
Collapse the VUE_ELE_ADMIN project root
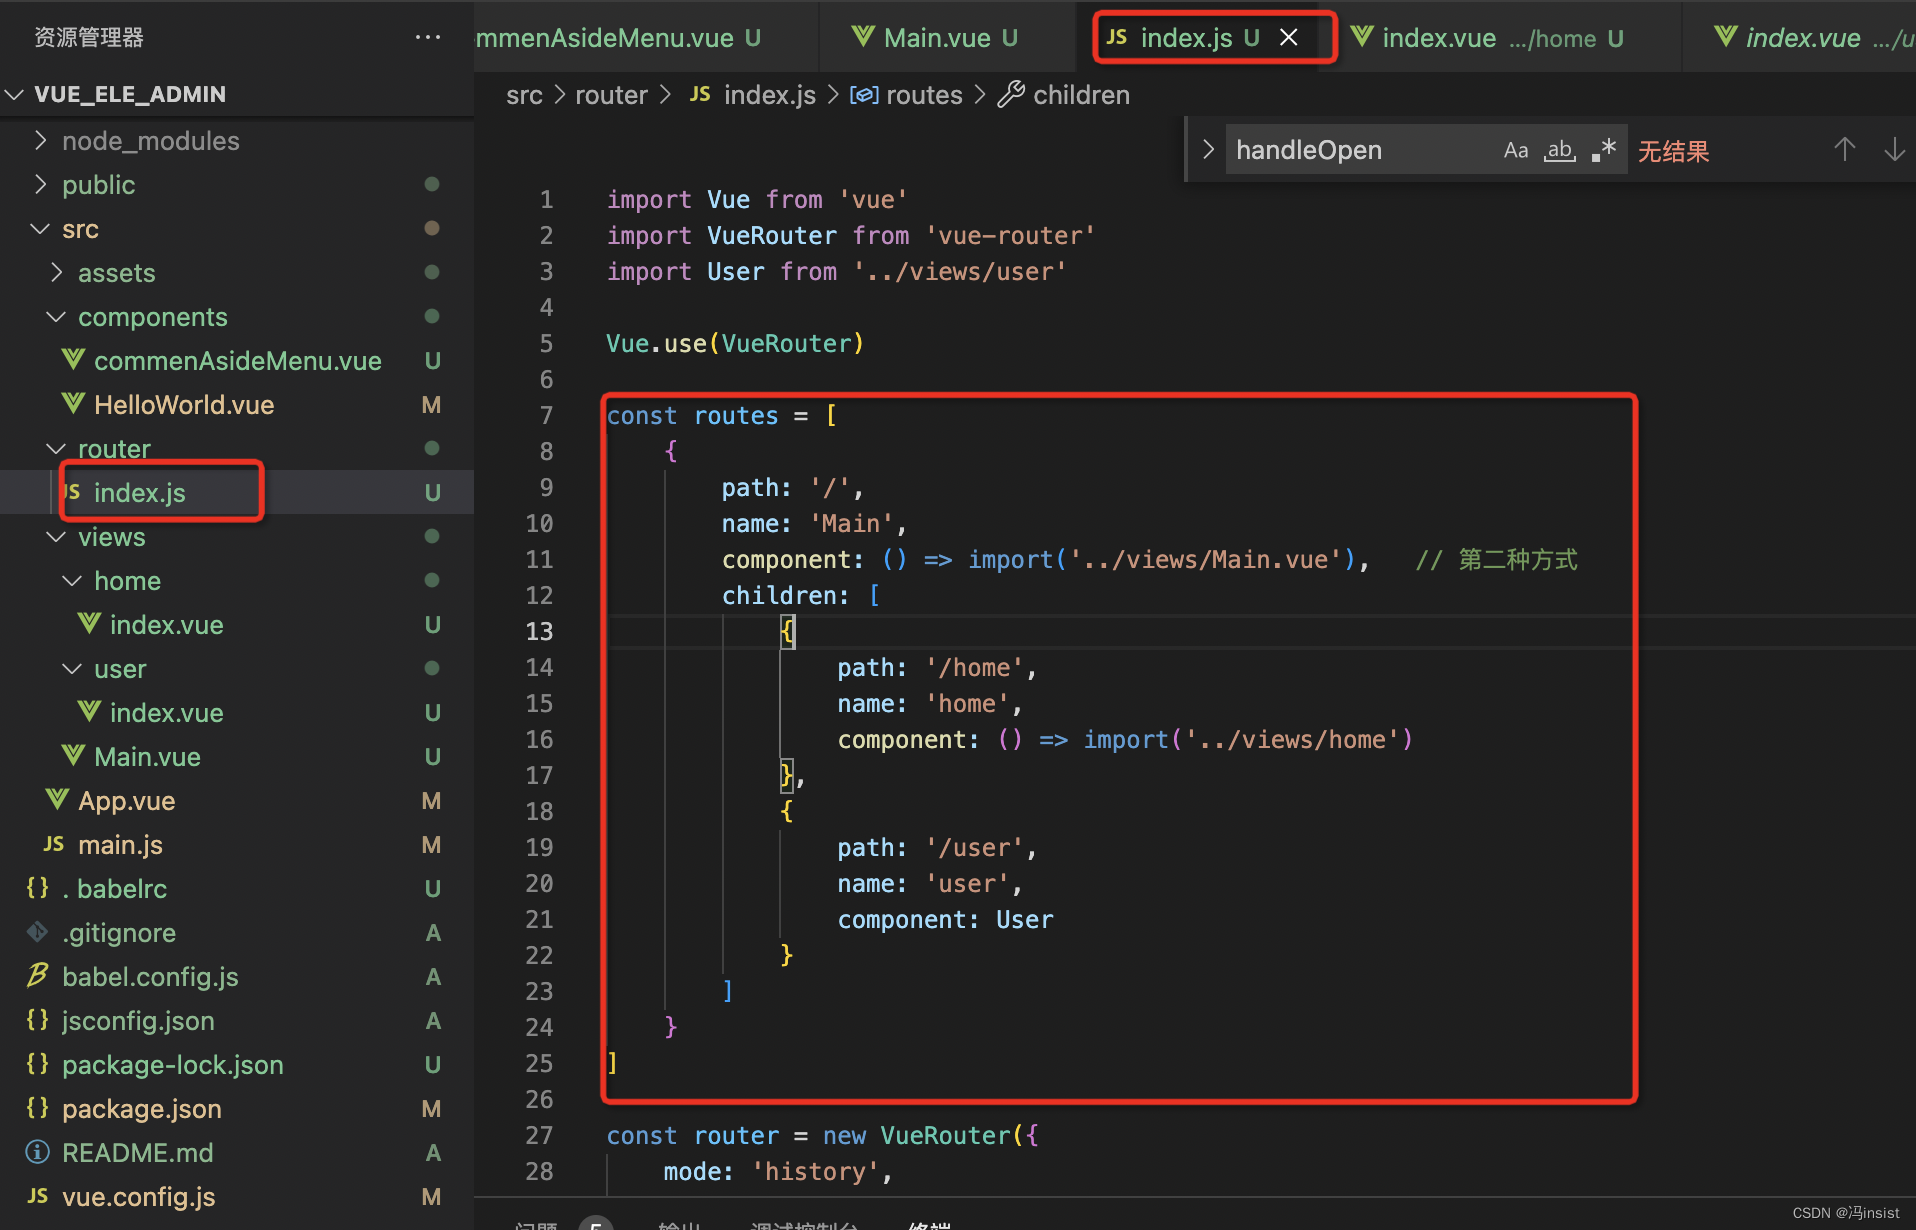pyautogui.click(x=15, y=94)
